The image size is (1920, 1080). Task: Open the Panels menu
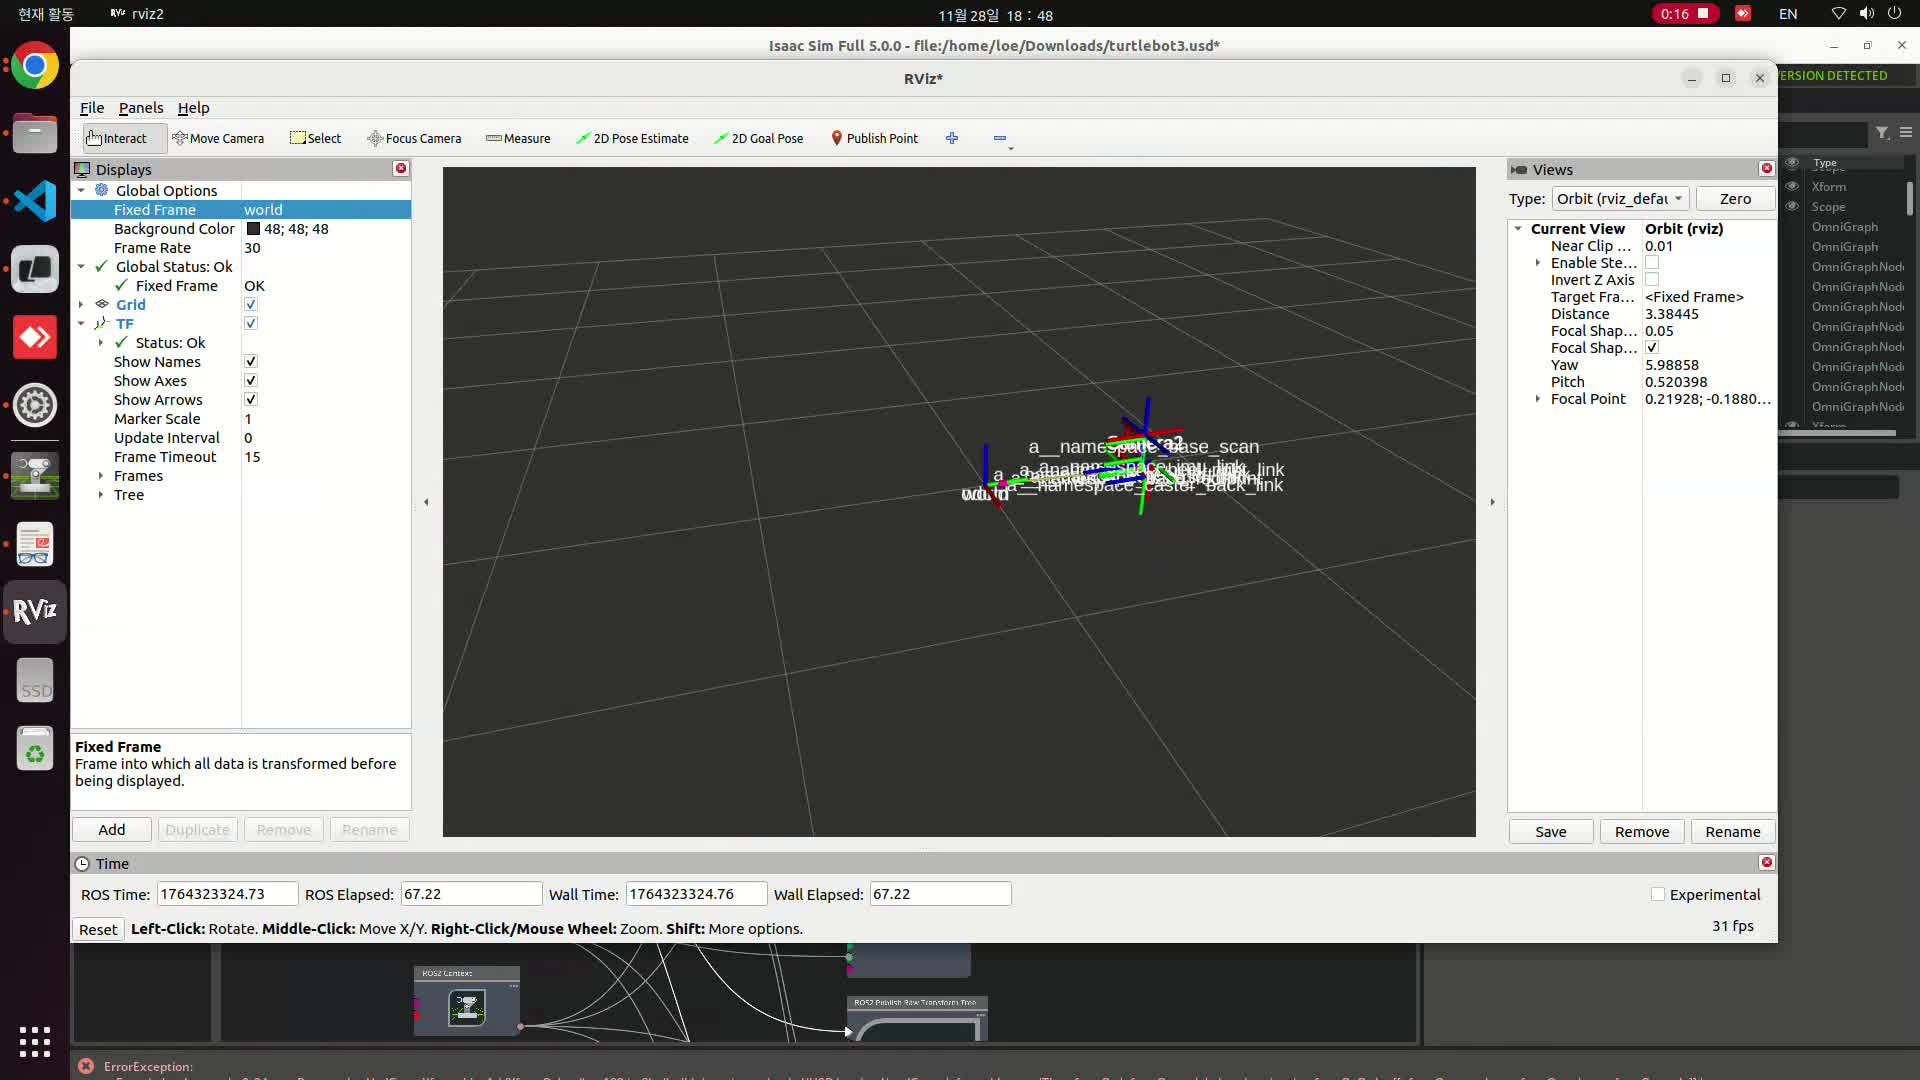[141, 108]
